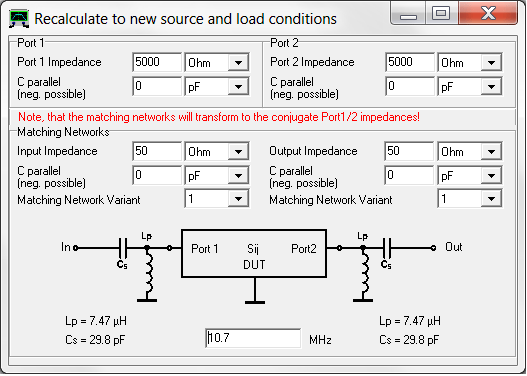Image resolution: width=527 pixels, height=376 pixels.
Task: Open Input side C parallel unit dropdown
Action: tap(239, 176)
